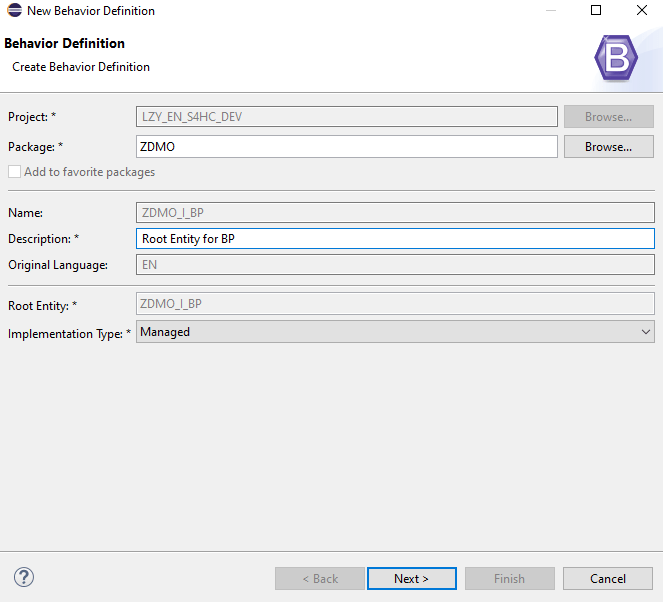Click the Original Language field

click(394, 266)
